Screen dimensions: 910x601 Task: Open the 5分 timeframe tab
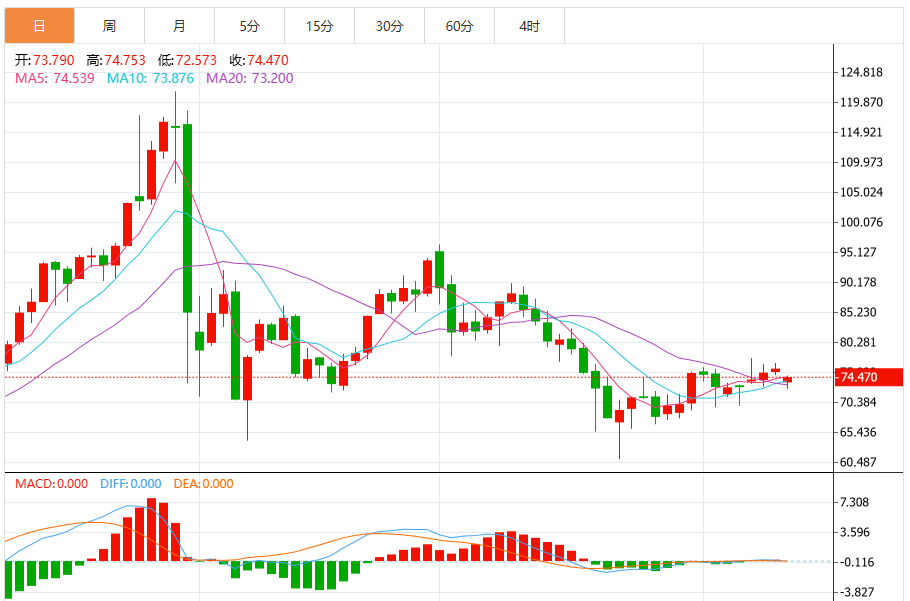[x=250, y=26]
